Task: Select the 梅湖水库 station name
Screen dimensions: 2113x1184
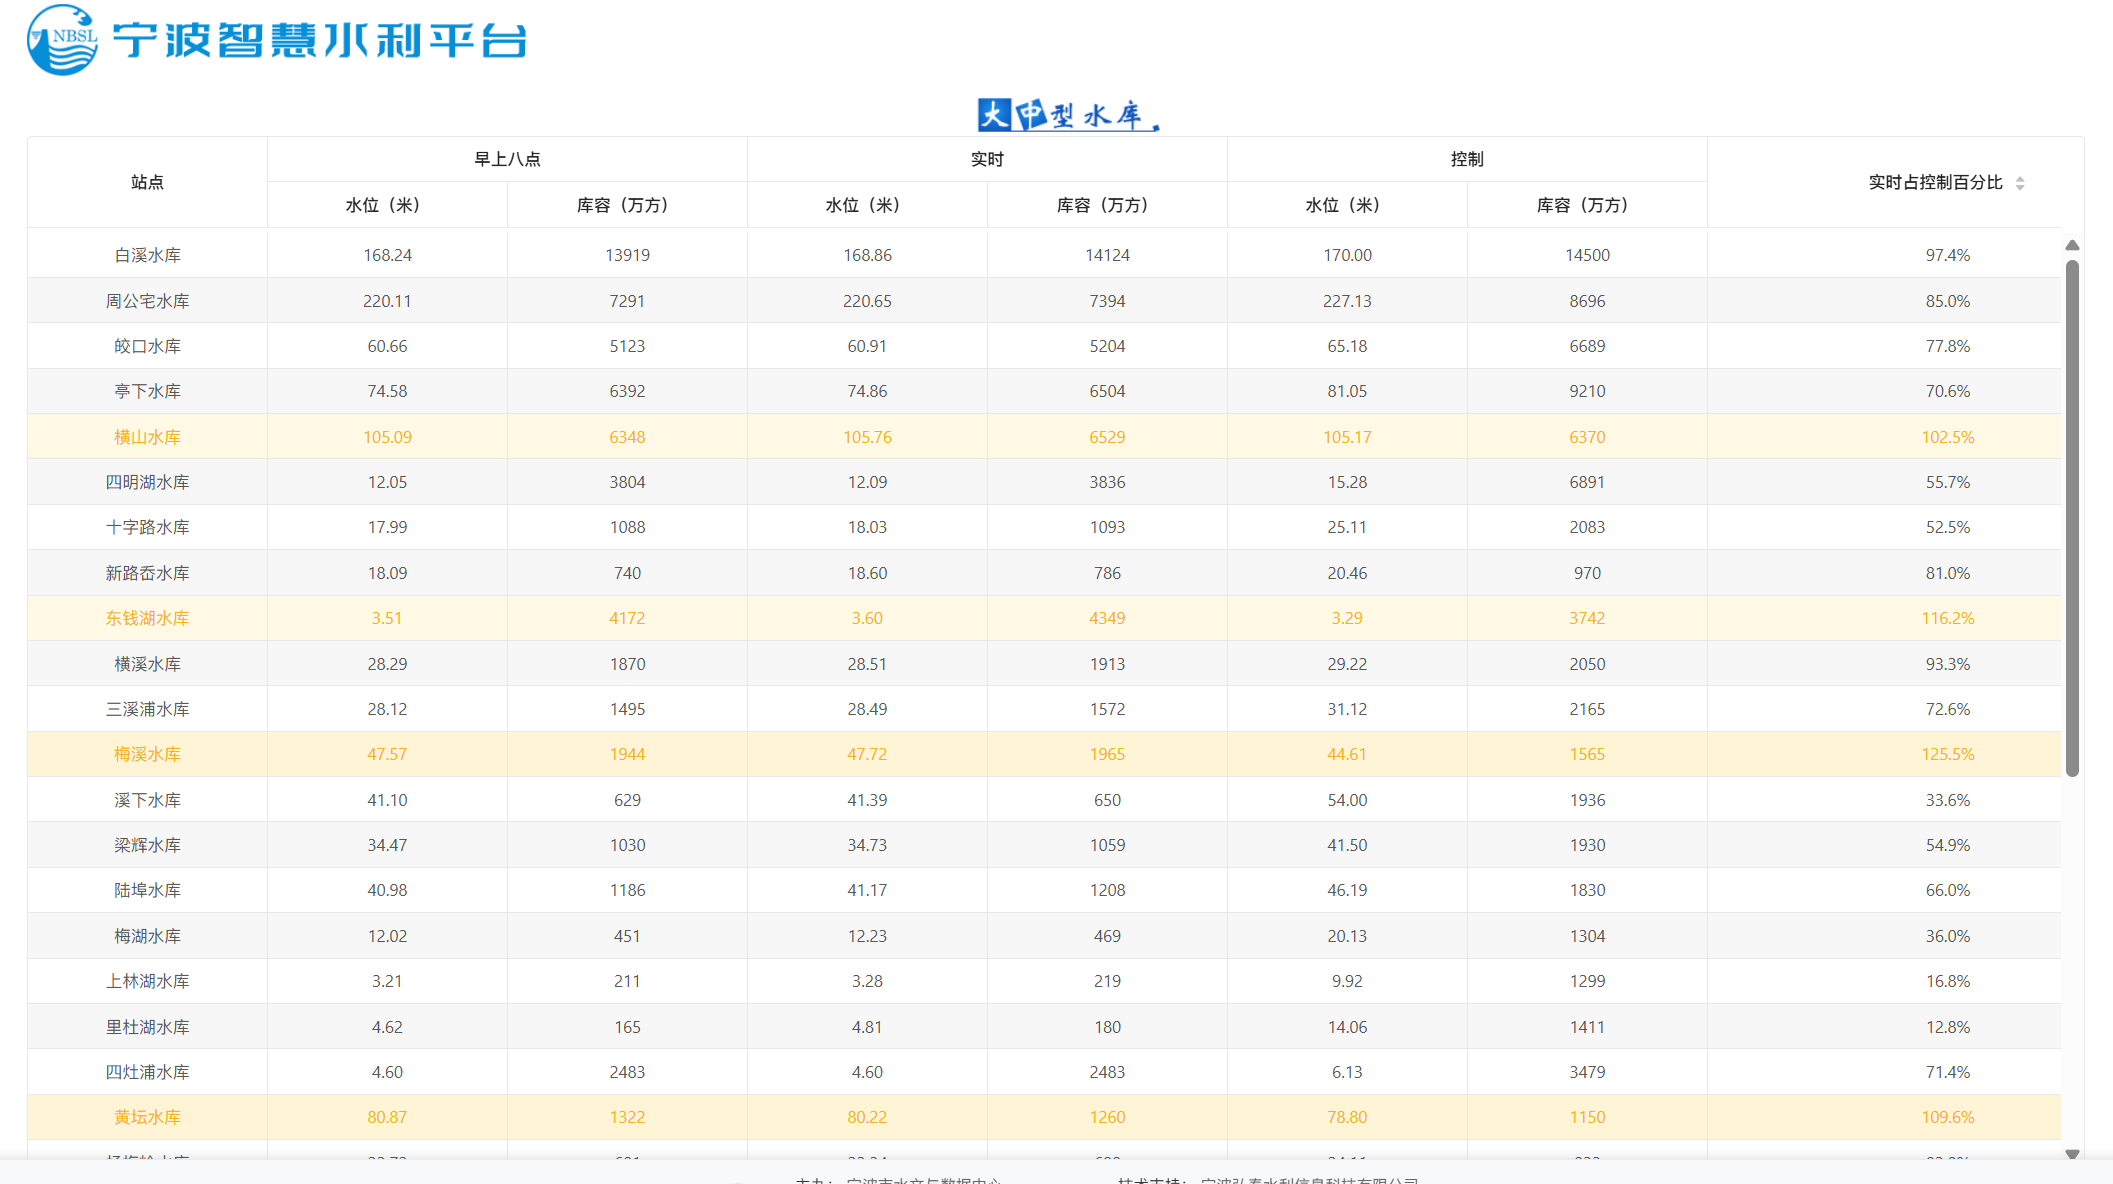Action: coord(147,936)
